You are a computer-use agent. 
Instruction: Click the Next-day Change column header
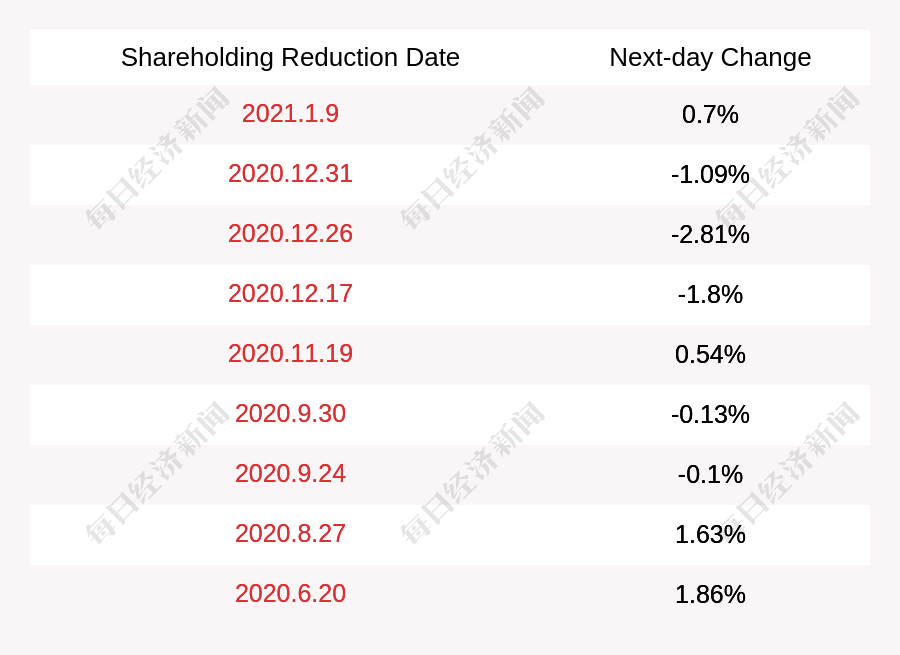710,58
